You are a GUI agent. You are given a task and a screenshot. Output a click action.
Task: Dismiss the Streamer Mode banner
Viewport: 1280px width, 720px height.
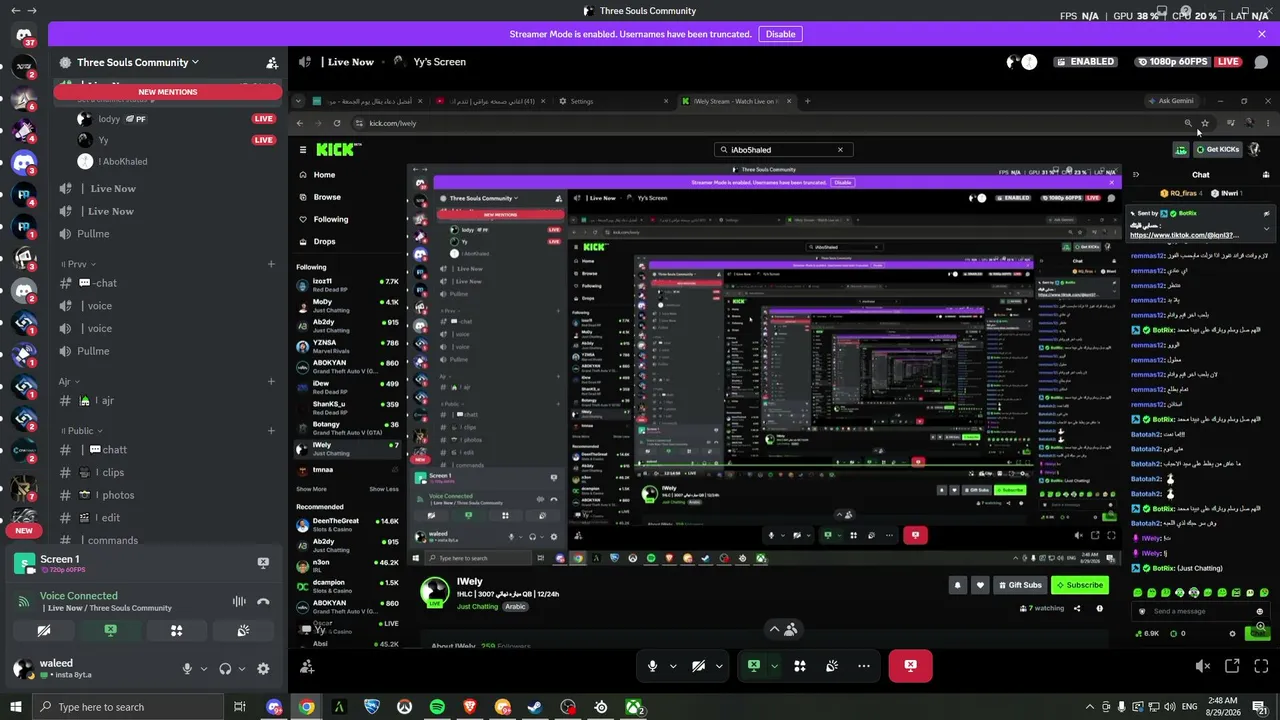pos(1262,34)
